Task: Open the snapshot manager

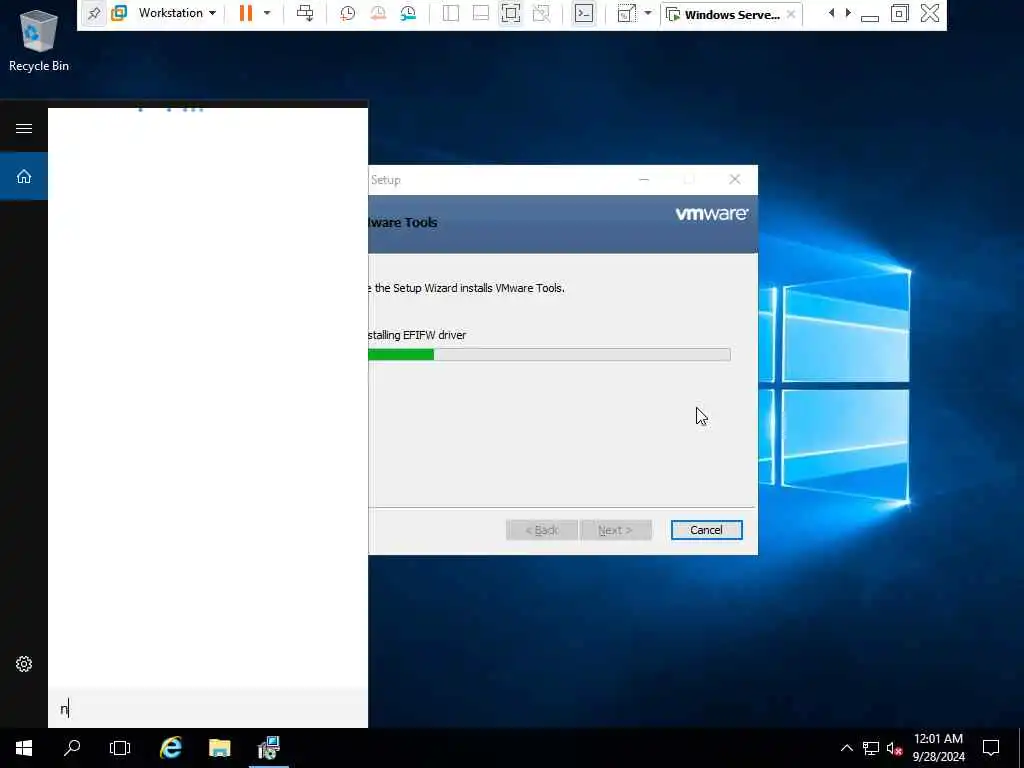Action: pos(408,13)
